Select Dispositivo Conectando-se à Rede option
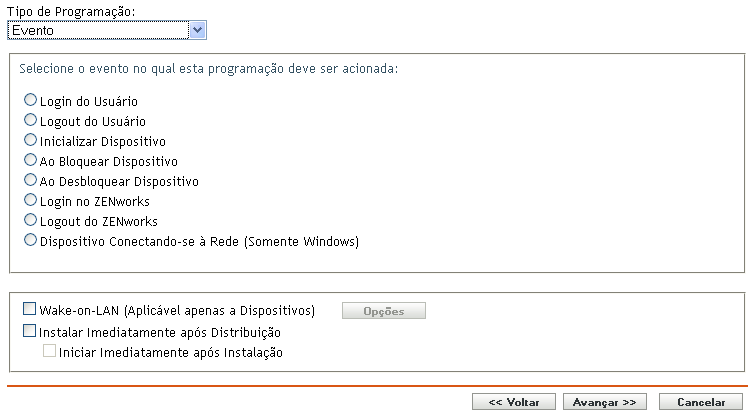This screenshot has width=751, height=418. click(30, 240)
